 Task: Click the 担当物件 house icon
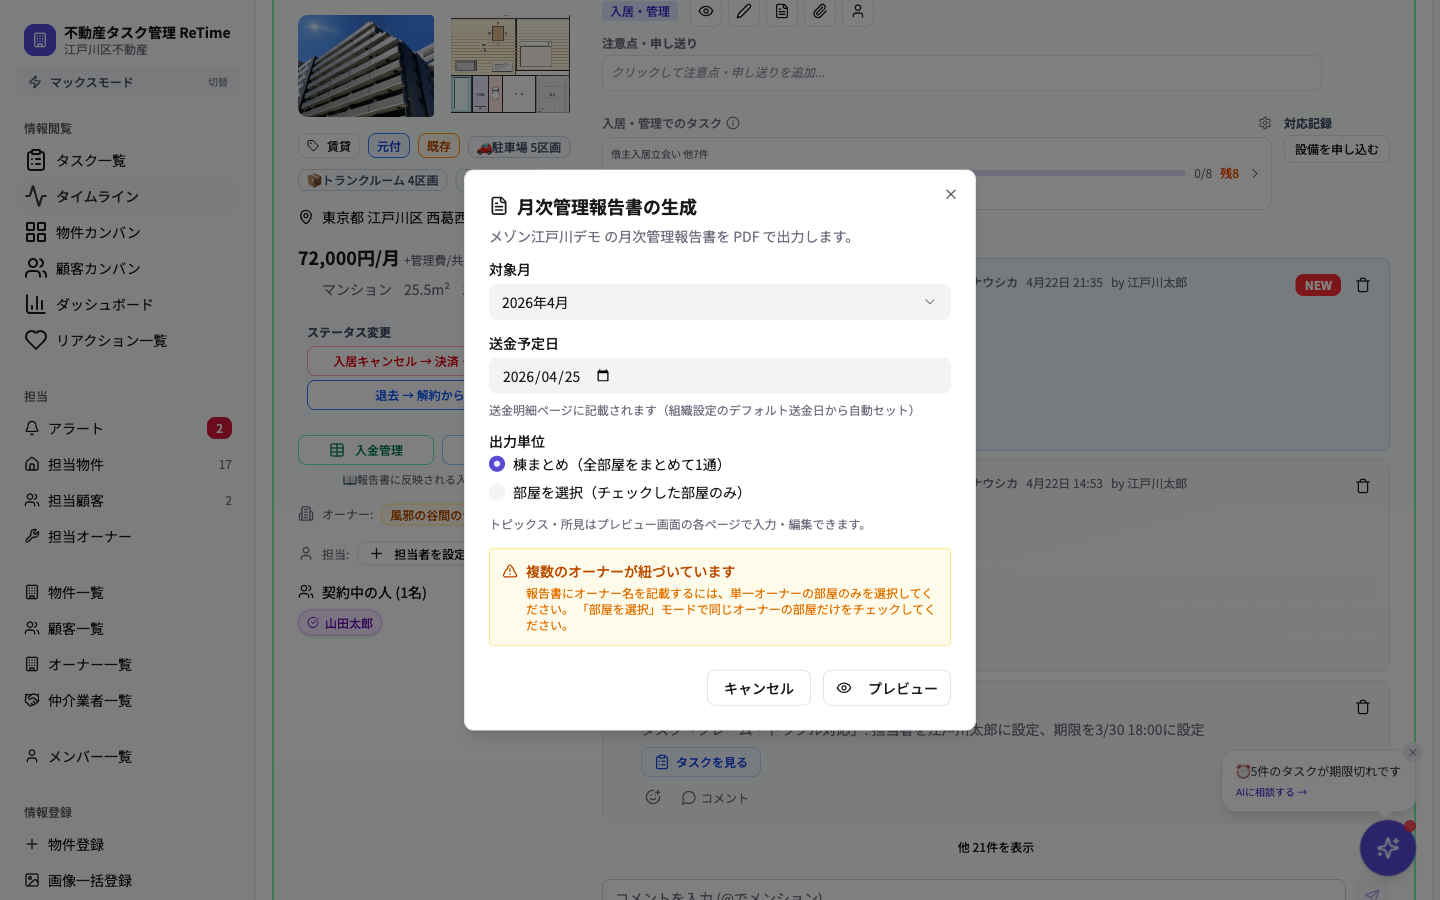(32, 464)
